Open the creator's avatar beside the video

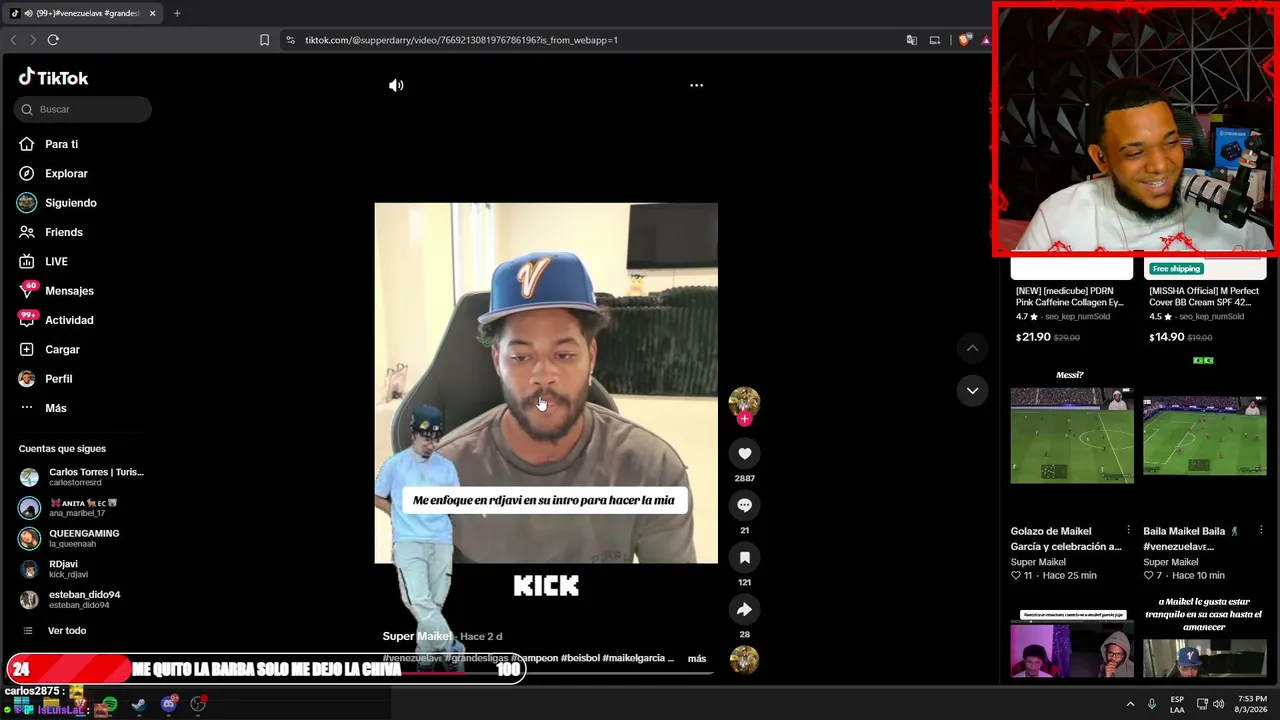(x=744, y=401)
